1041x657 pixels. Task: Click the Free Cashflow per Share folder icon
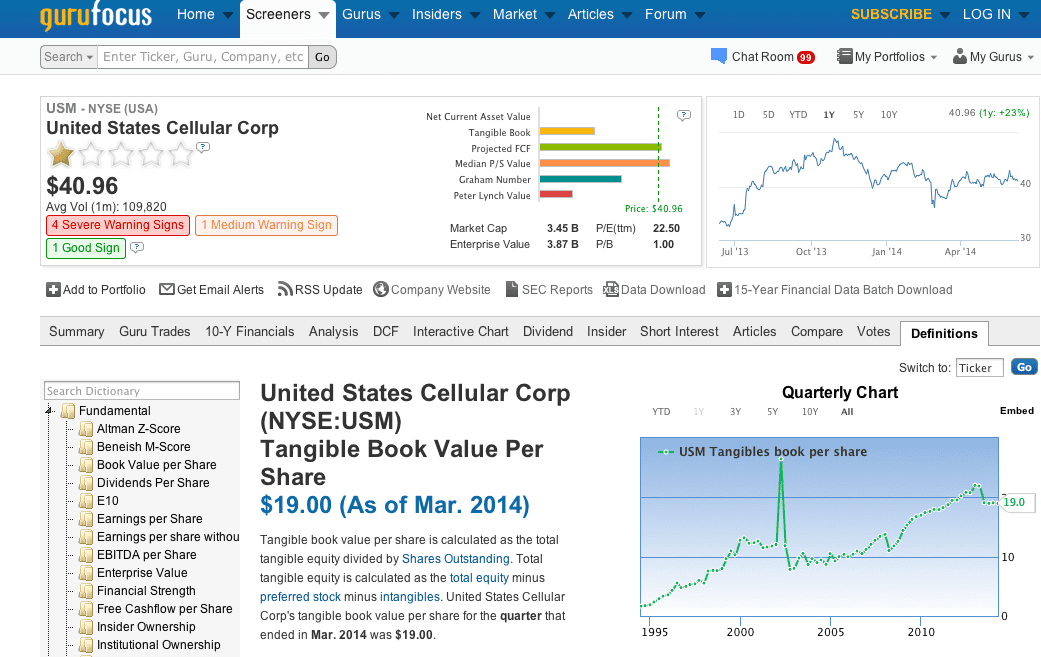[86, 609]
